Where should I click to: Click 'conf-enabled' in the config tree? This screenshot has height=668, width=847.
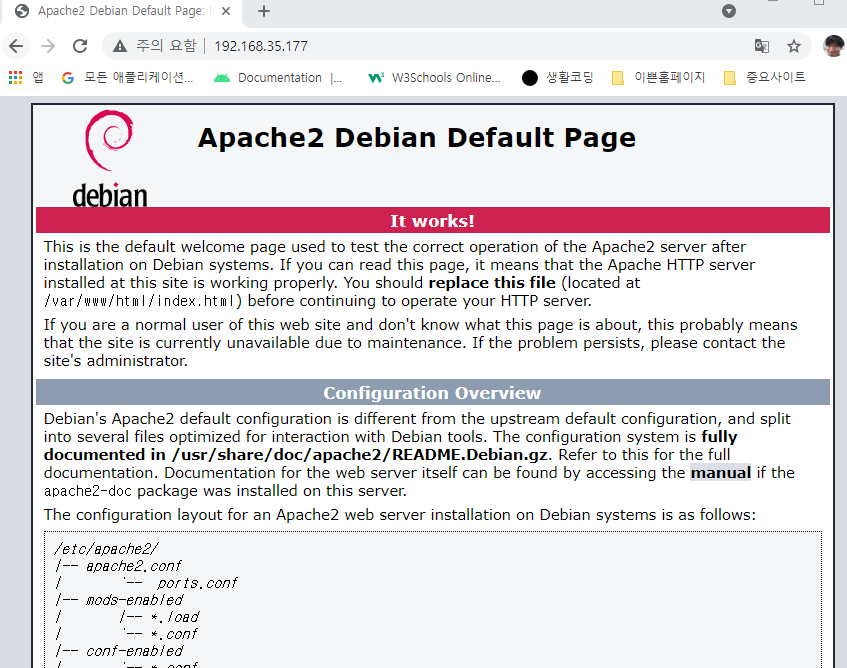(134, 651)
